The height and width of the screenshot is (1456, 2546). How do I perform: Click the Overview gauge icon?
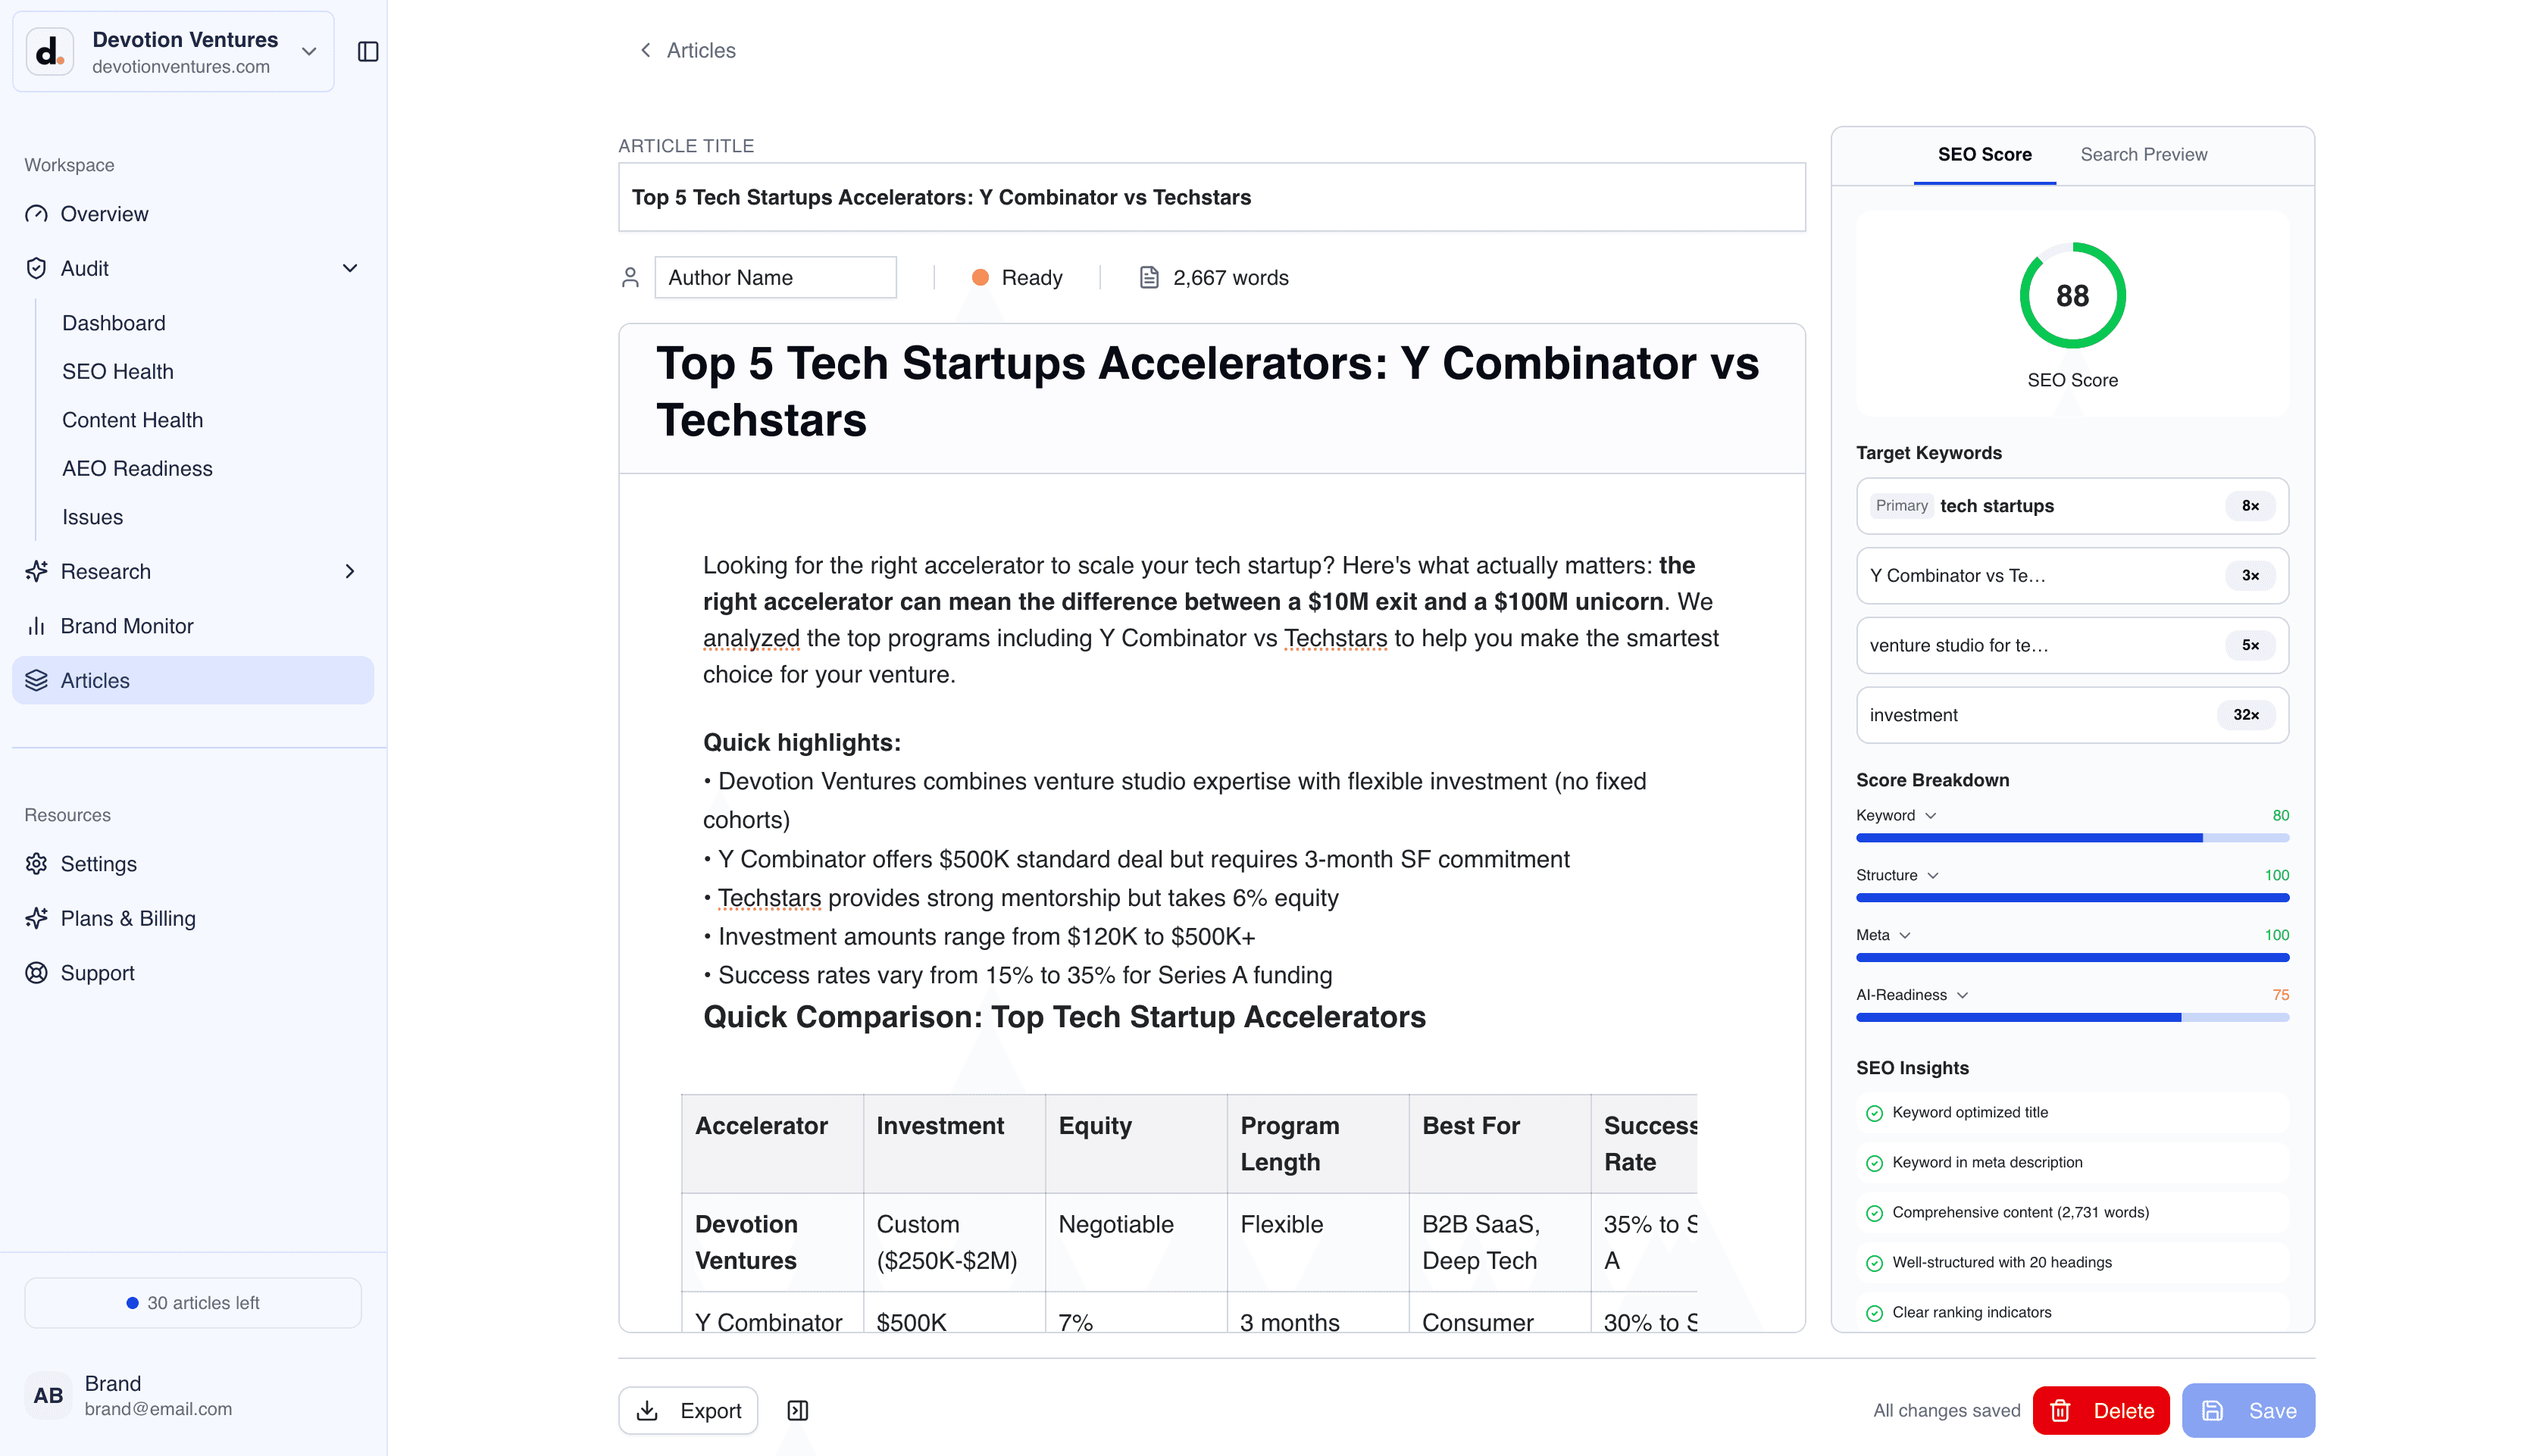tap(37, 214)
